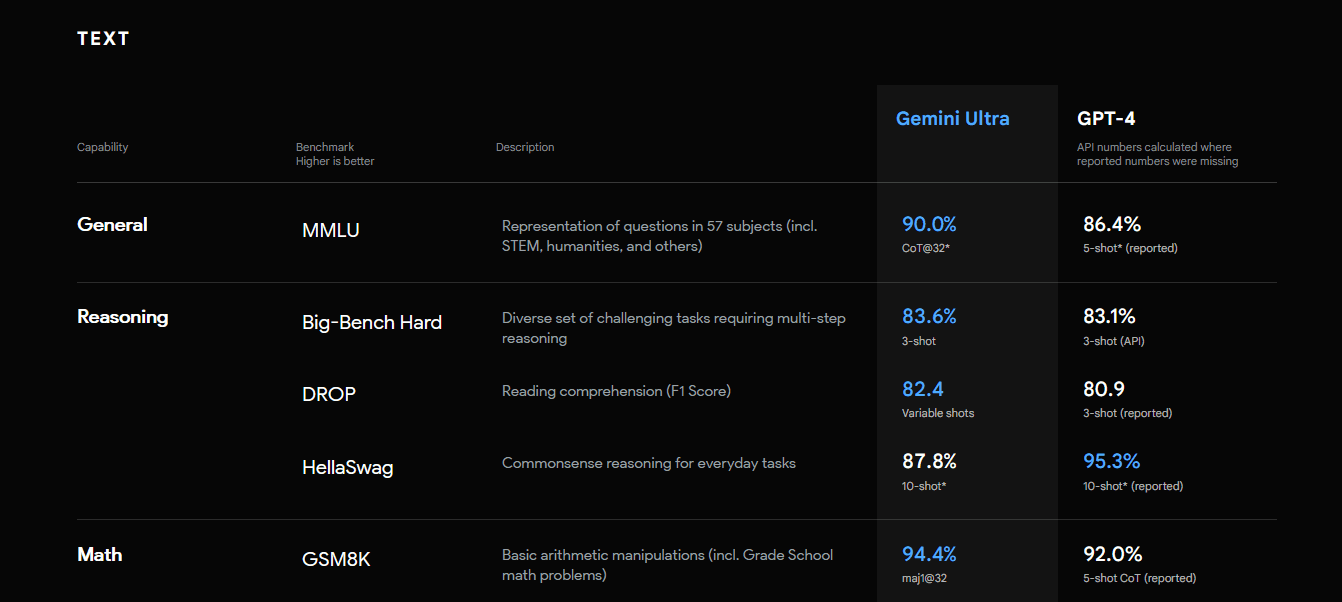Screen dimensions: 1342x602
Task: Select Gemini Ultra's 83.6% Big-Bench score
Action: (x=929, y=316)
